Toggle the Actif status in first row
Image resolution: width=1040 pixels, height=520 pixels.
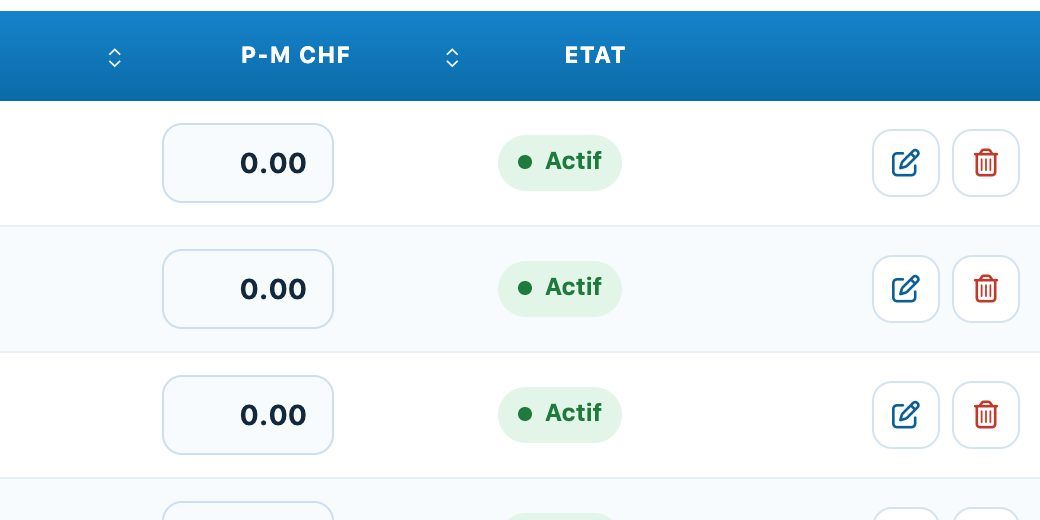point(560,162)
